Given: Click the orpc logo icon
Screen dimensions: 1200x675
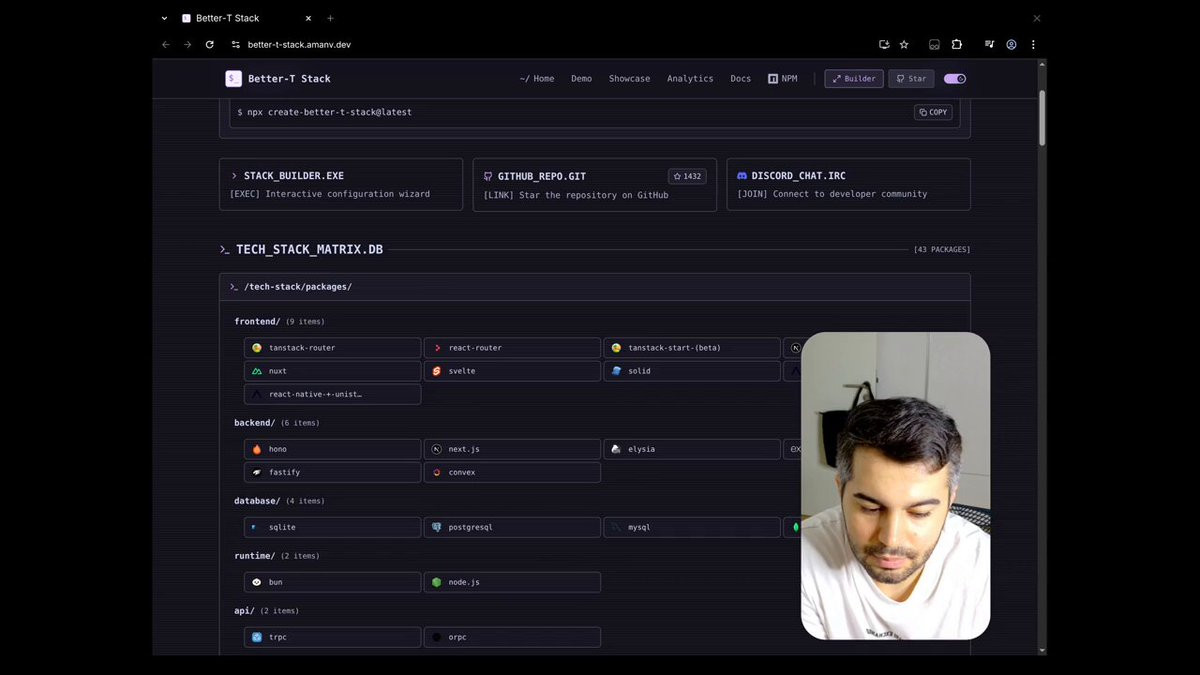Looking at the screenshot, I should [437, 637].
